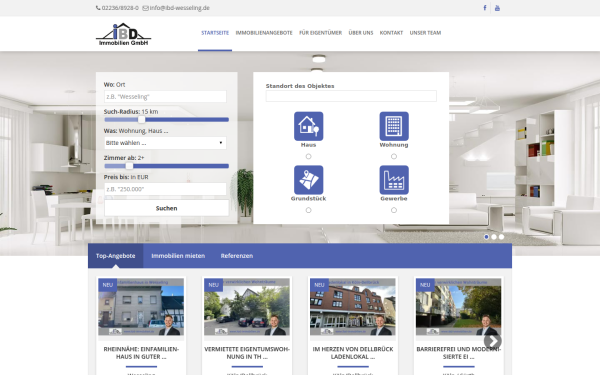Click the Zimmer ab slider handle
Screen dimensions: 600x375
(129, 166)
